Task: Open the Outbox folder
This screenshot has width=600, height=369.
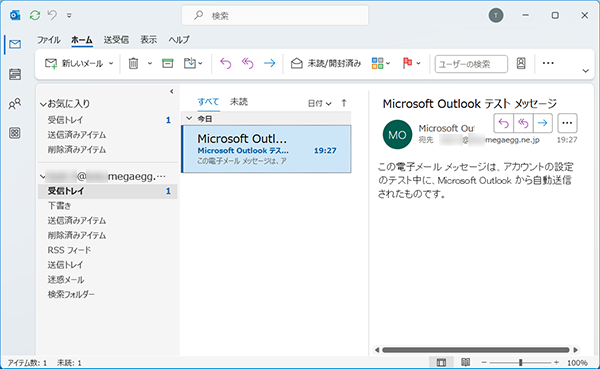Action: pyautogui.click(x=107, y=265)
